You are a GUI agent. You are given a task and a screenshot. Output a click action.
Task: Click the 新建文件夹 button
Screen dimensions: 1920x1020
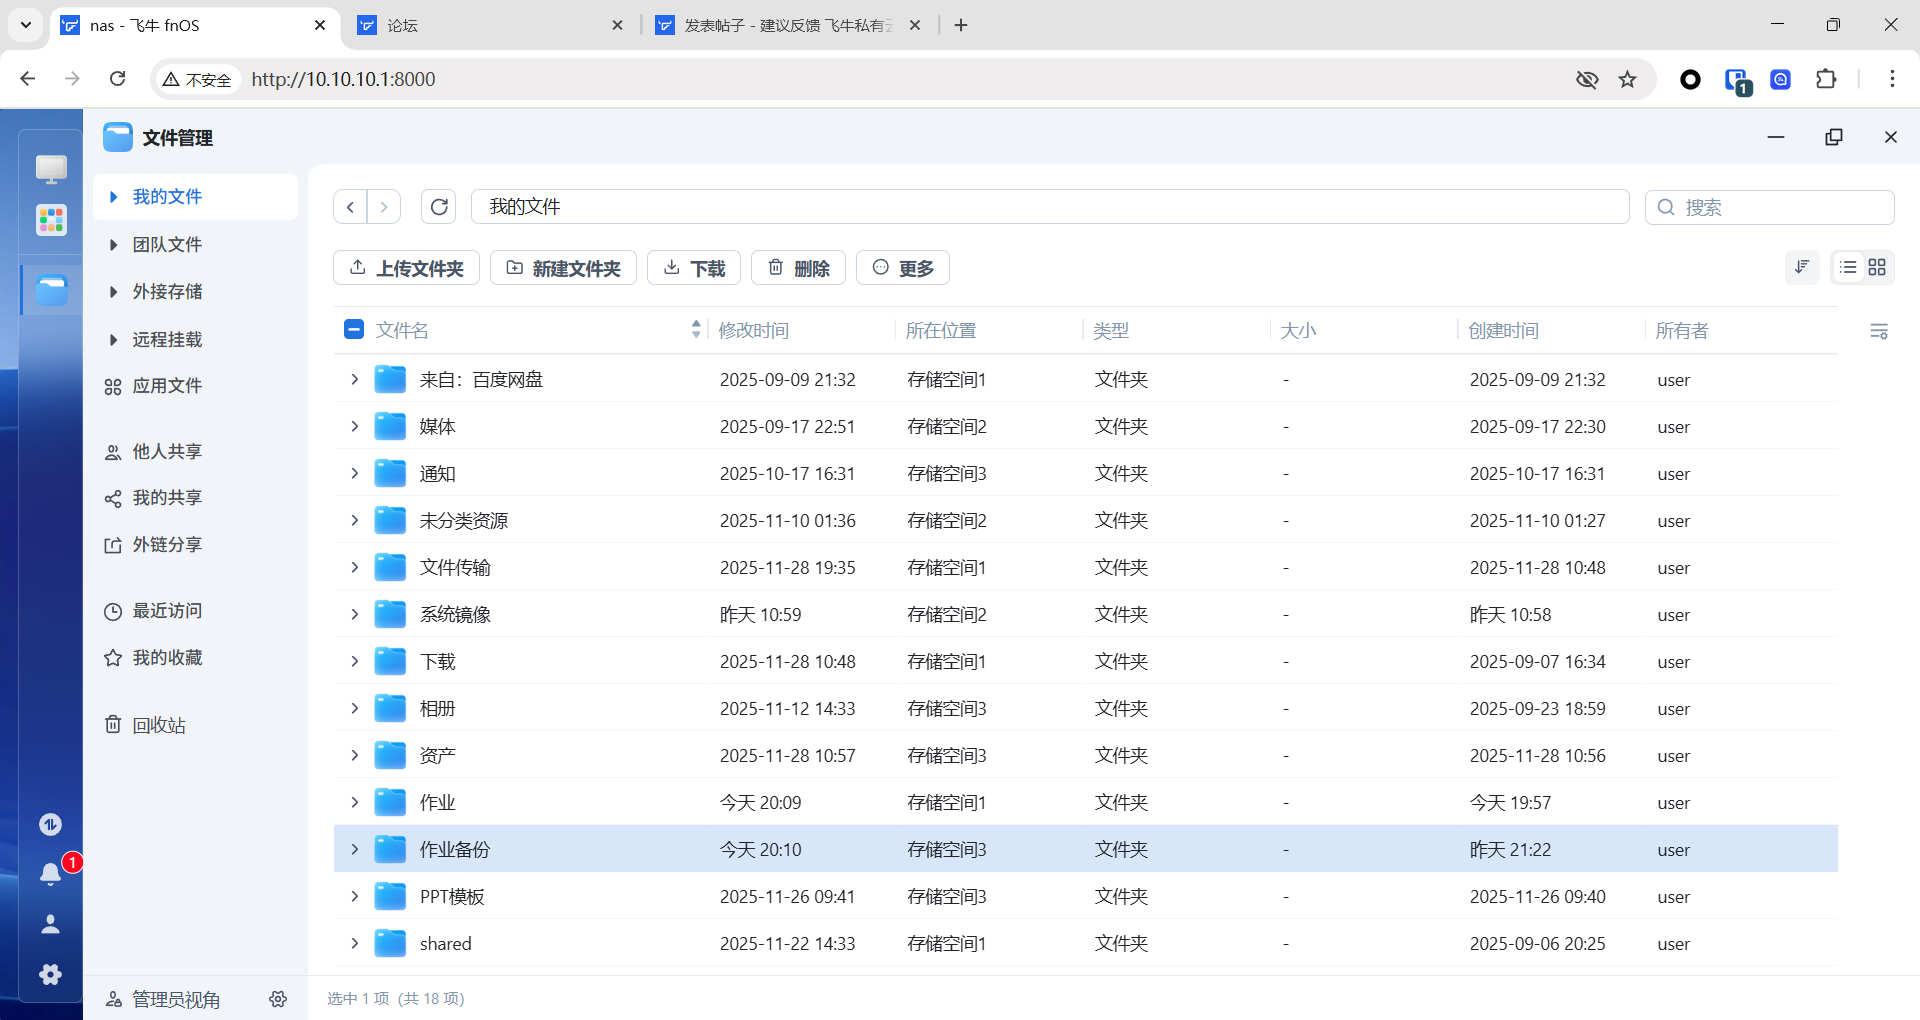click(x=563, y=267)
